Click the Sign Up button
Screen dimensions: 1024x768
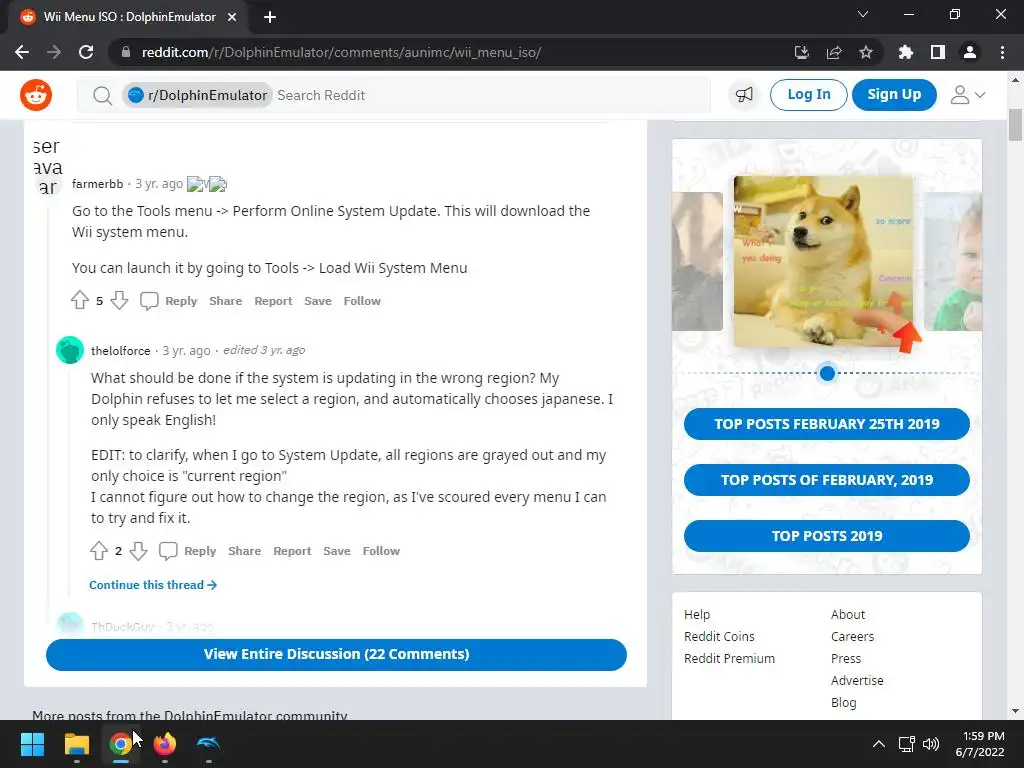[x=894, y=95]
